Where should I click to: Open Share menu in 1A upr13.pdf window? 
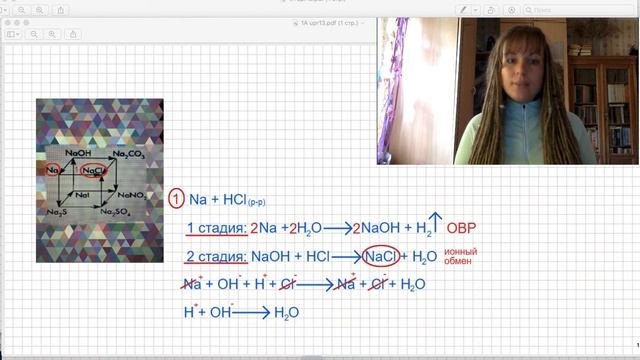(x=73, y=34)
